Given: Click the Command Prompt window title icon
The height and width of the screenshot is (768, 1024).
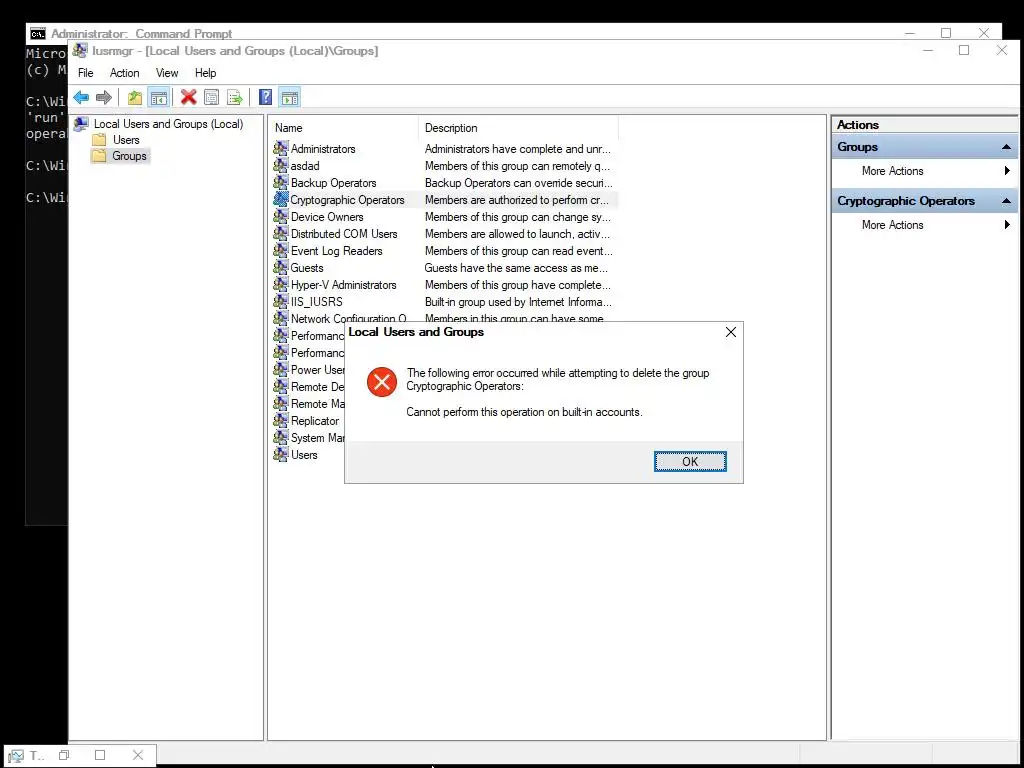Looking at the screenshot, I should click(x=38, y=33).
